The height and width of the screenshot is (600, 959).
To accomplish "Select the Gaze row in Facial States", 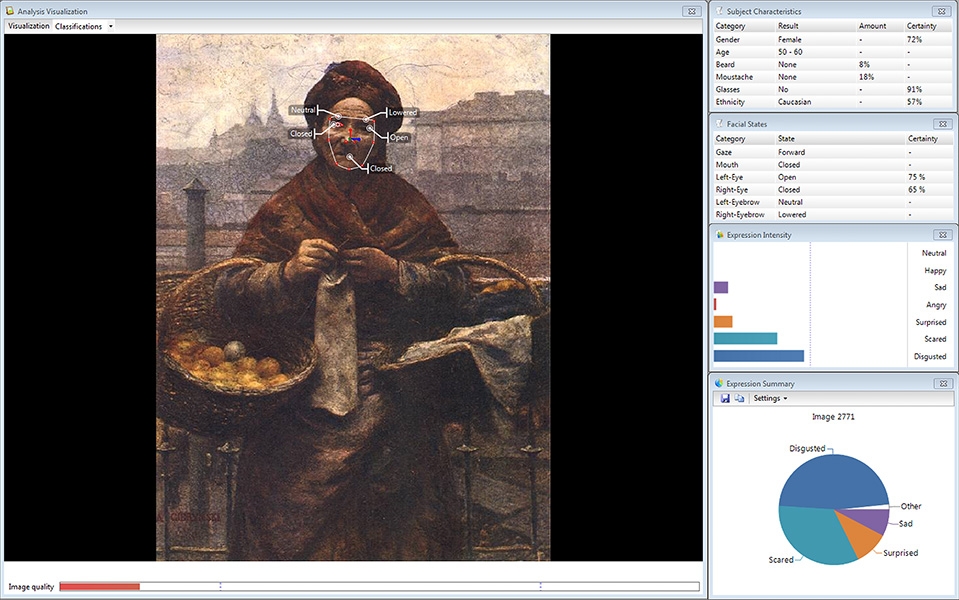I will 833,152.
